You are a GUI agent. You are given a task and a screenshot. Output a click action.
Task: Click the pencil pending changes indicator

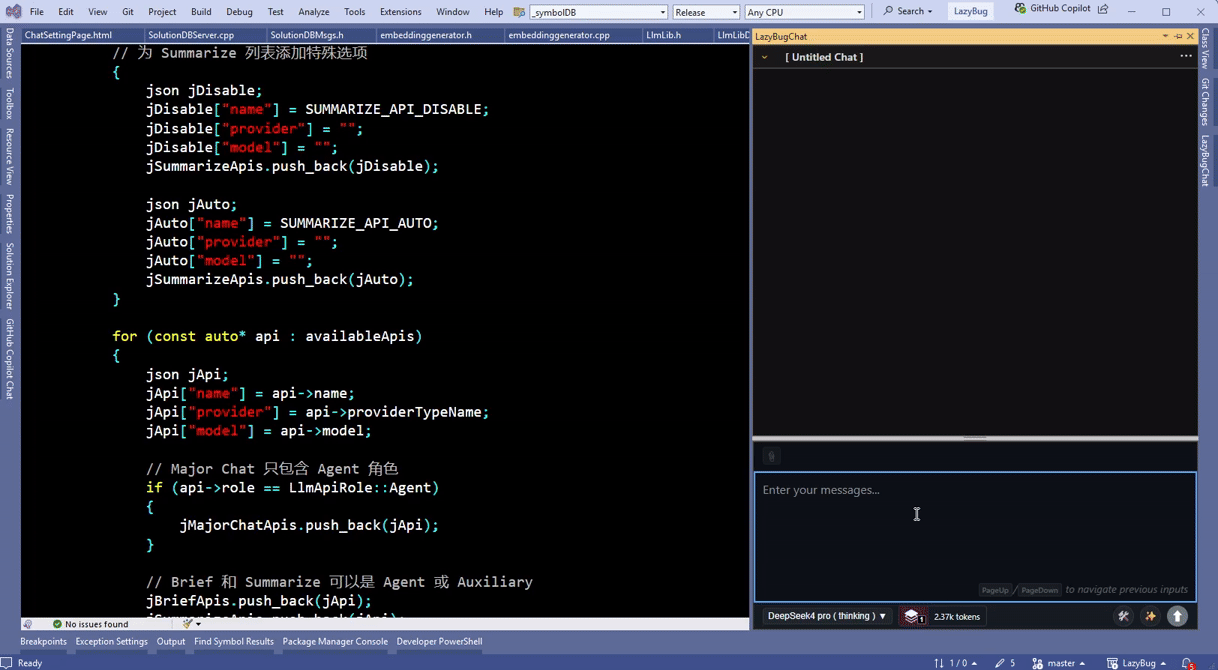[1004, 663]
